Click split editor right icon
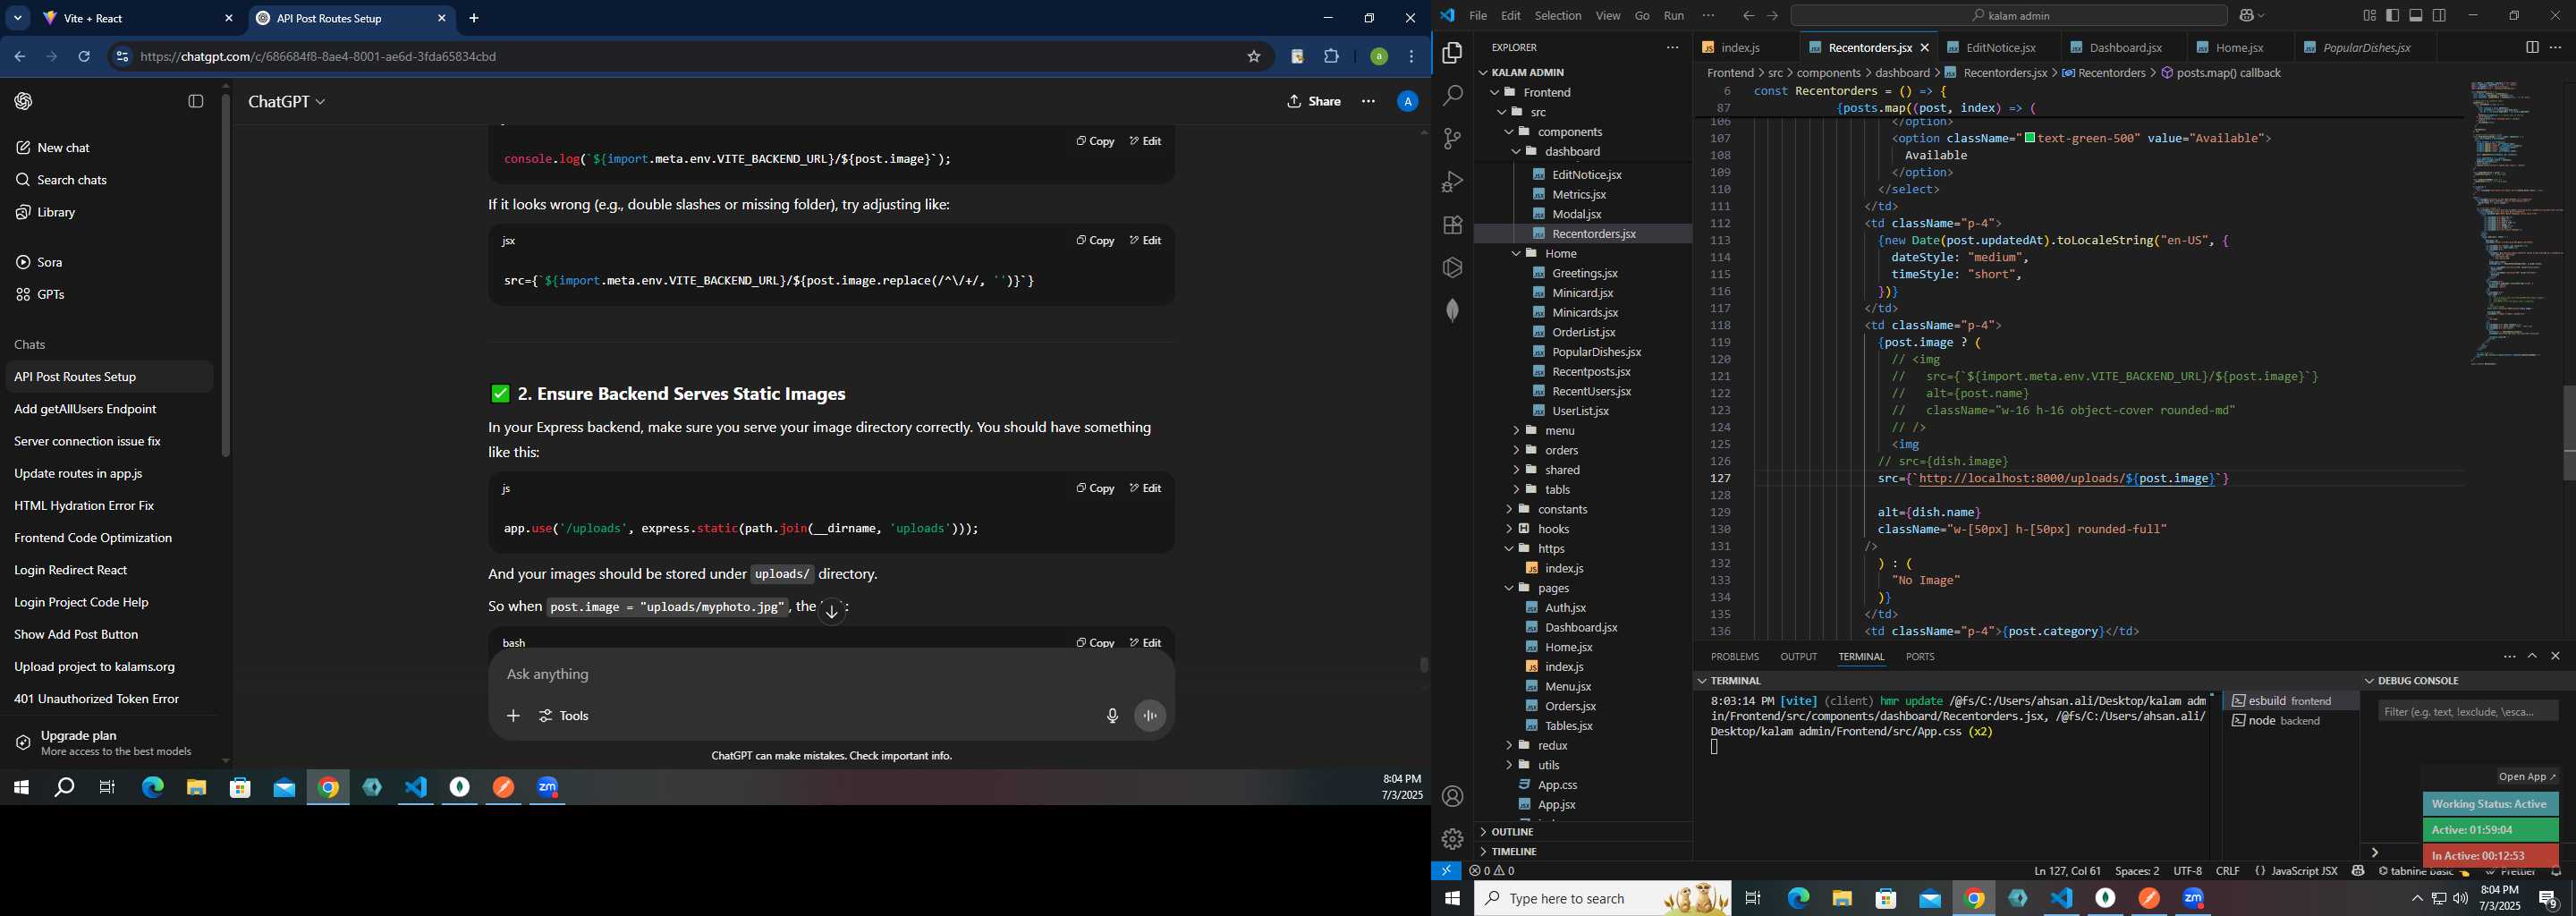The height and width of the screenshot is (916, 2576). click(x=2531, y=47)
